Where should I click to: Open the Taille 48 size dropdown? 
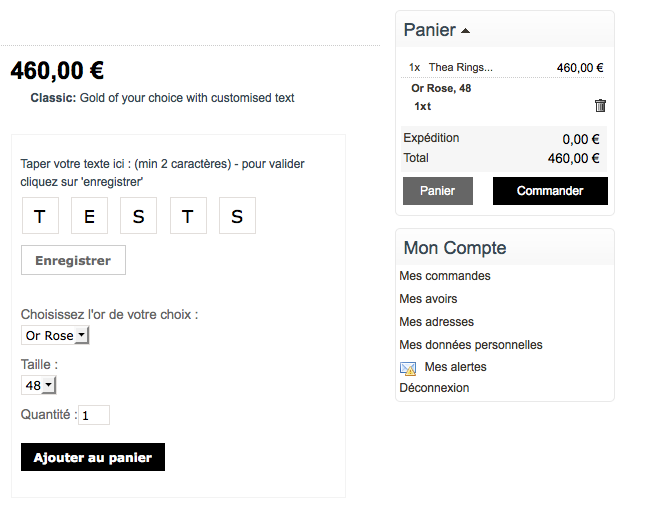coord(38,385)
